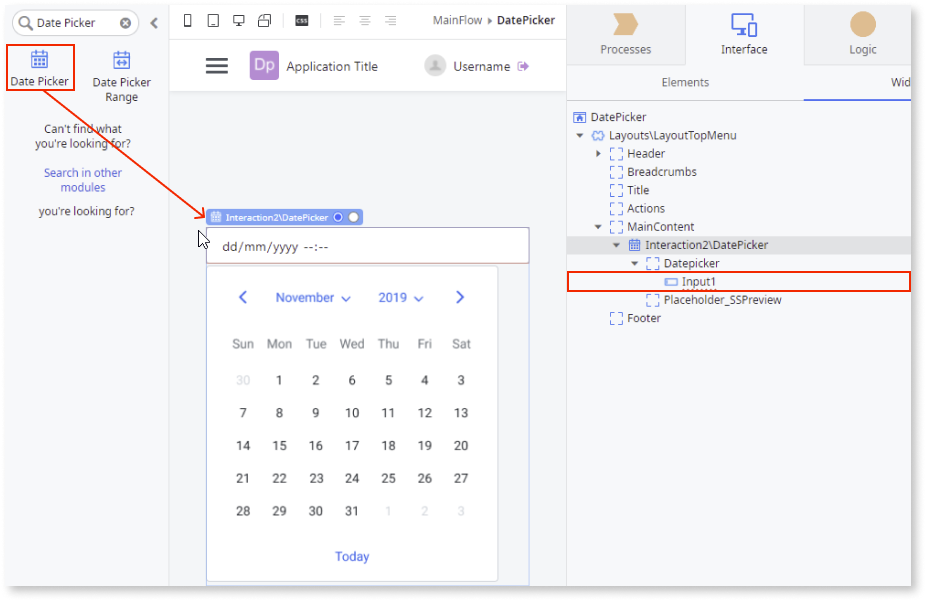Viewport: 926px width, 601px height.
Task: Click the Search in other modules link
Action: tap(82, 180)
